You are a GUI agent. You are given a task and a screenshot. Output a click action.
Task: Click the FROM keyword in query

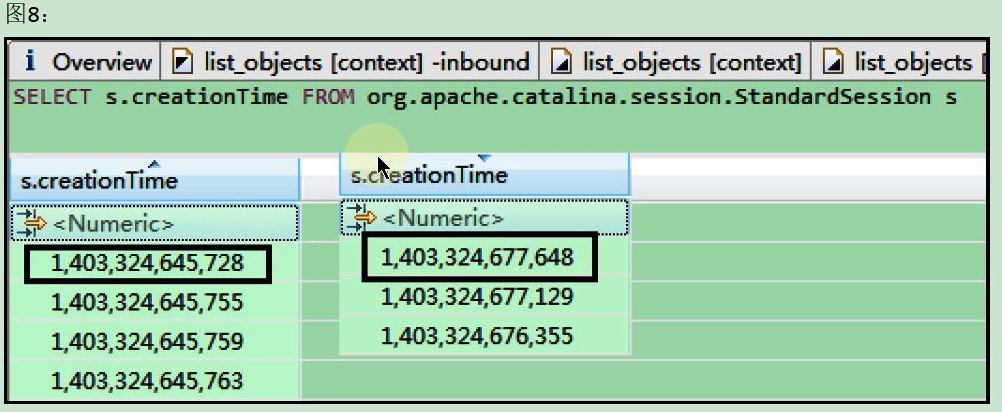328,97
